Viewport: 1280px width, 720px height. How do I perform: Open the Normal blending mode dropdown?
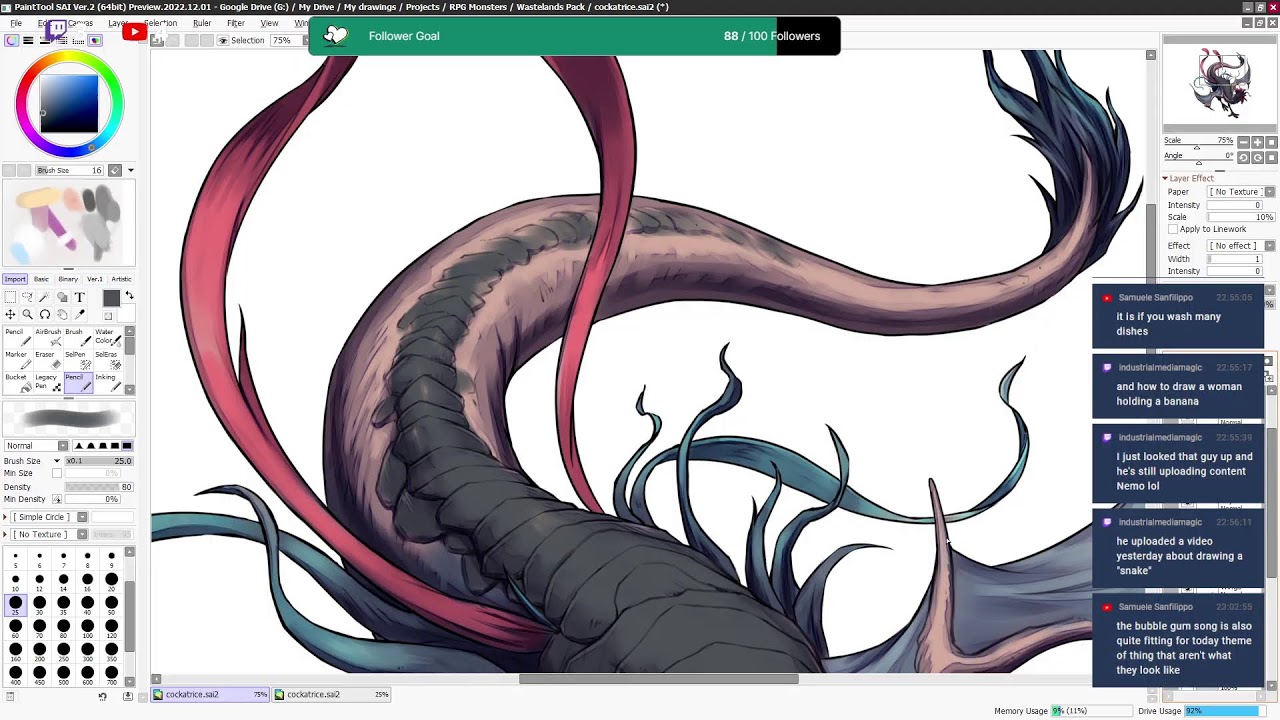tap(36, 445)
